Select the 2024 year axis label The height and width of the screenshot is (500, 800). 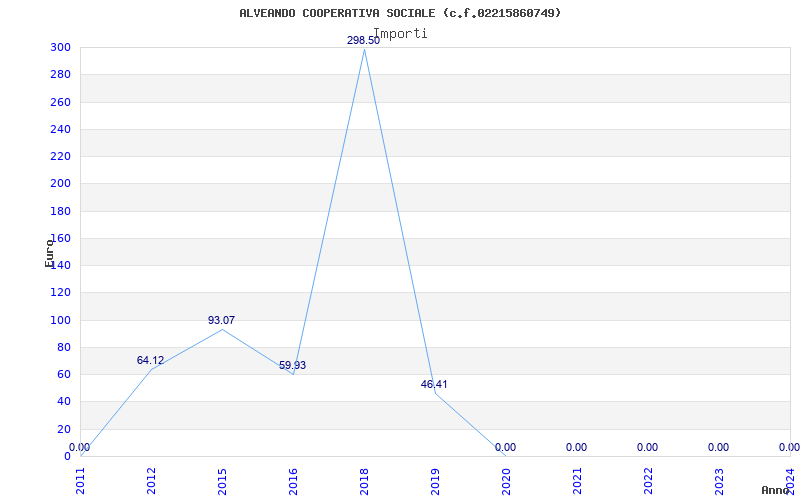click(790, 481)
